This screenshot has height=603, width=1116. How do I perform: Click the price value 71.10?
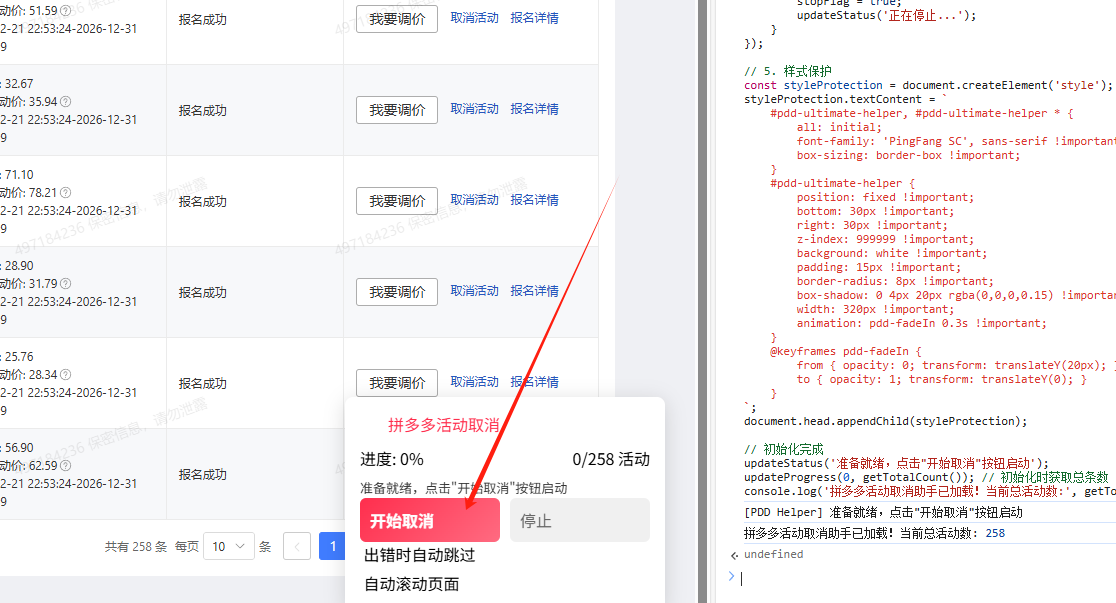pos(19,175)
